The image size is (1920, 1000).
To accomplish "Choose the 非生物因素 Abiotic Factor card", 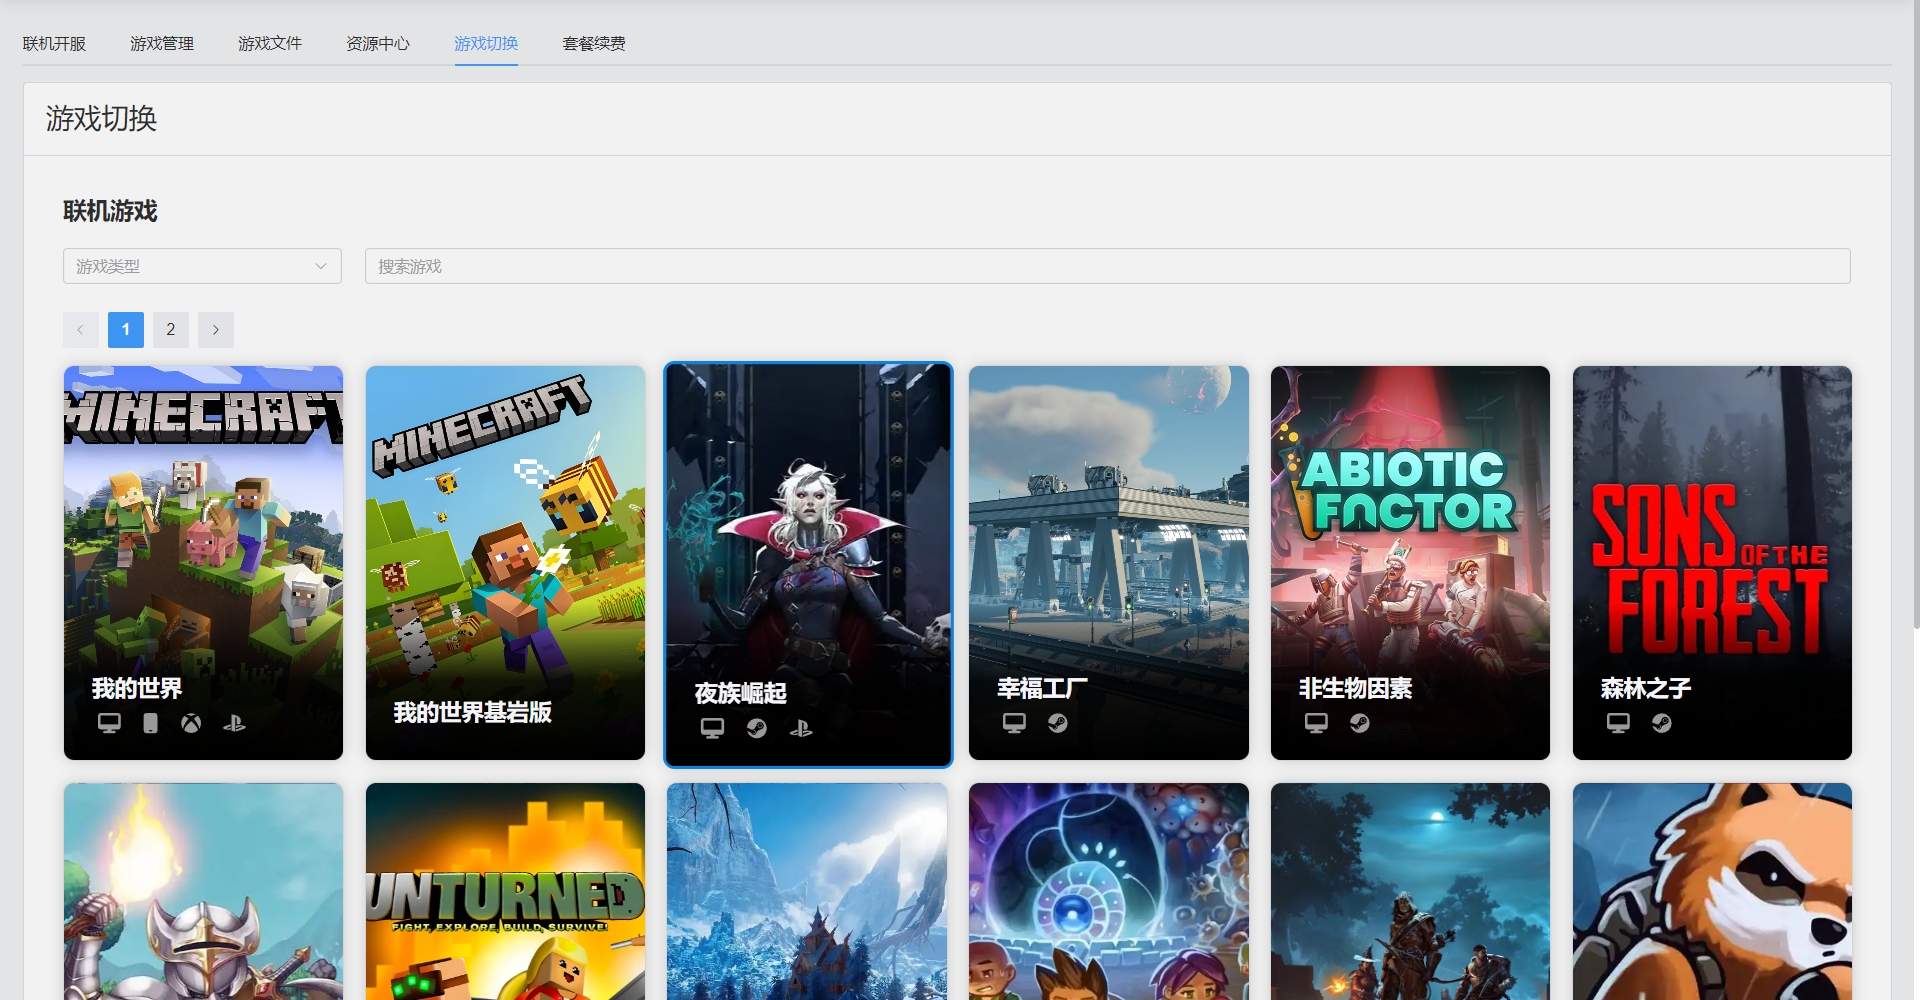I will point(1410,563).
